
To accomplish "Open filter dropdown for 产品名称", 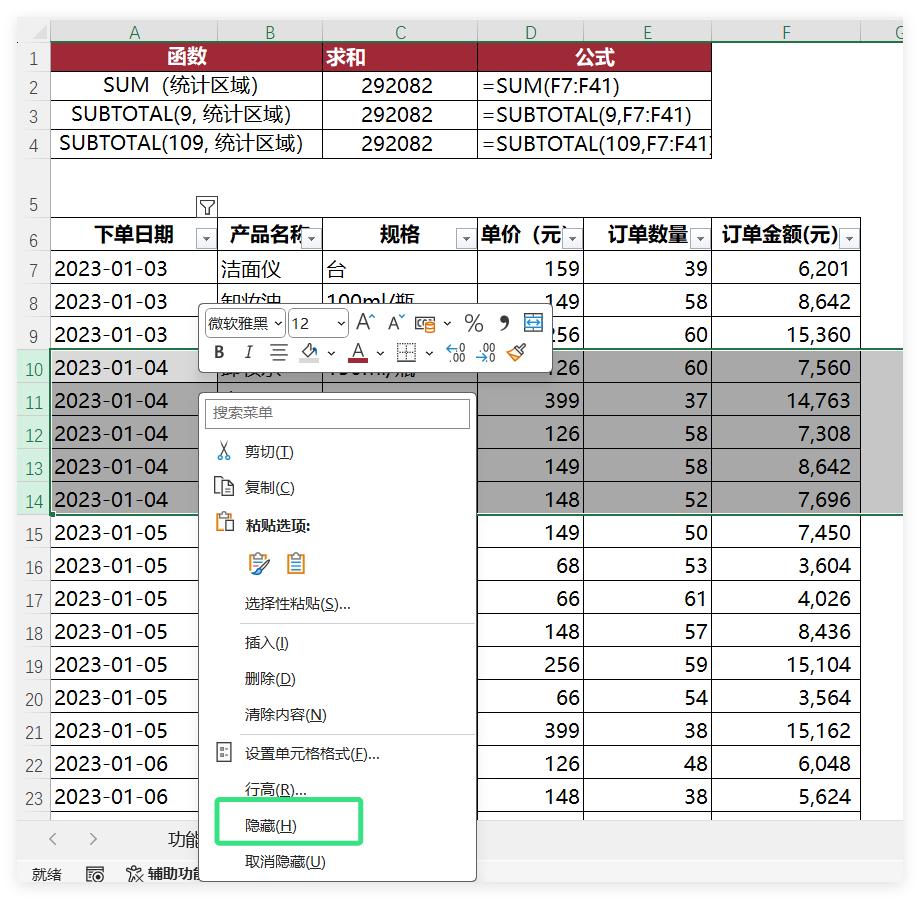I will (312, 238).
